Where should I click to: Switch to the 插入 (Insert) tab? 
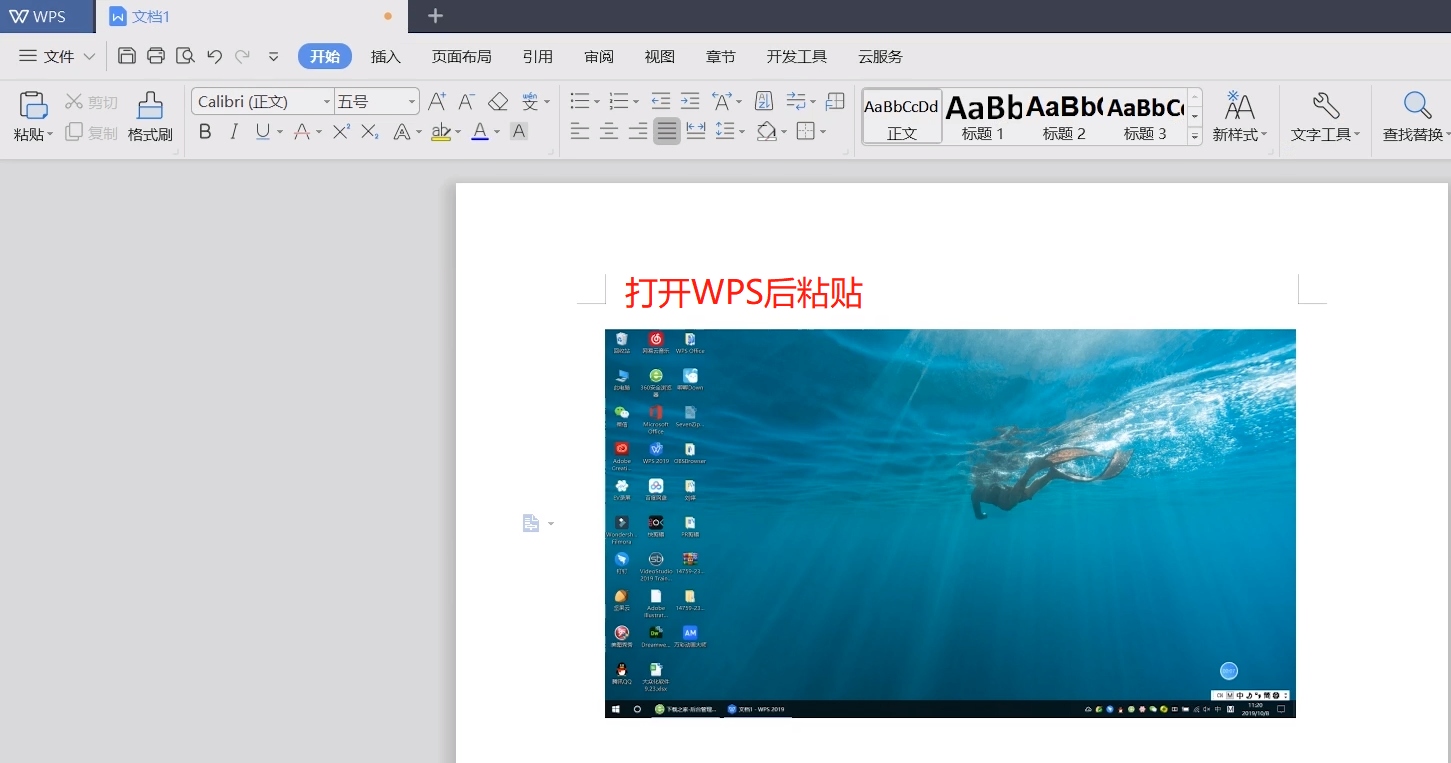tap(385, 57)
